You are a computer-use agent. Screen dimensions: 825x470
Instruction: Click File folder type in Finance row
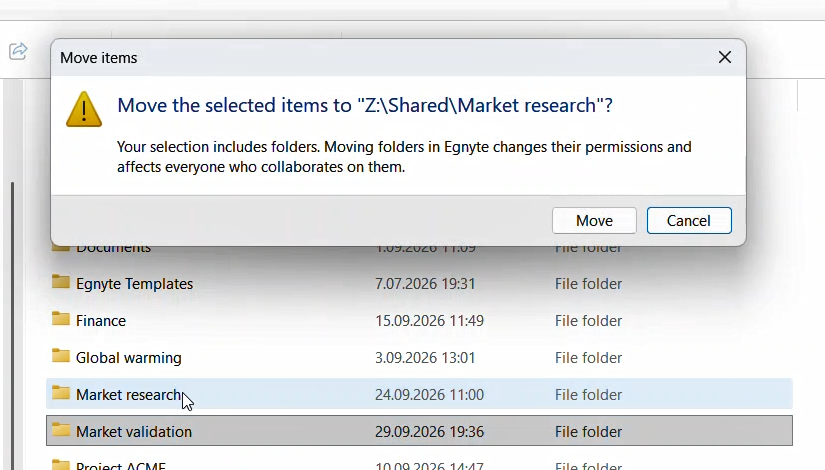588,321
